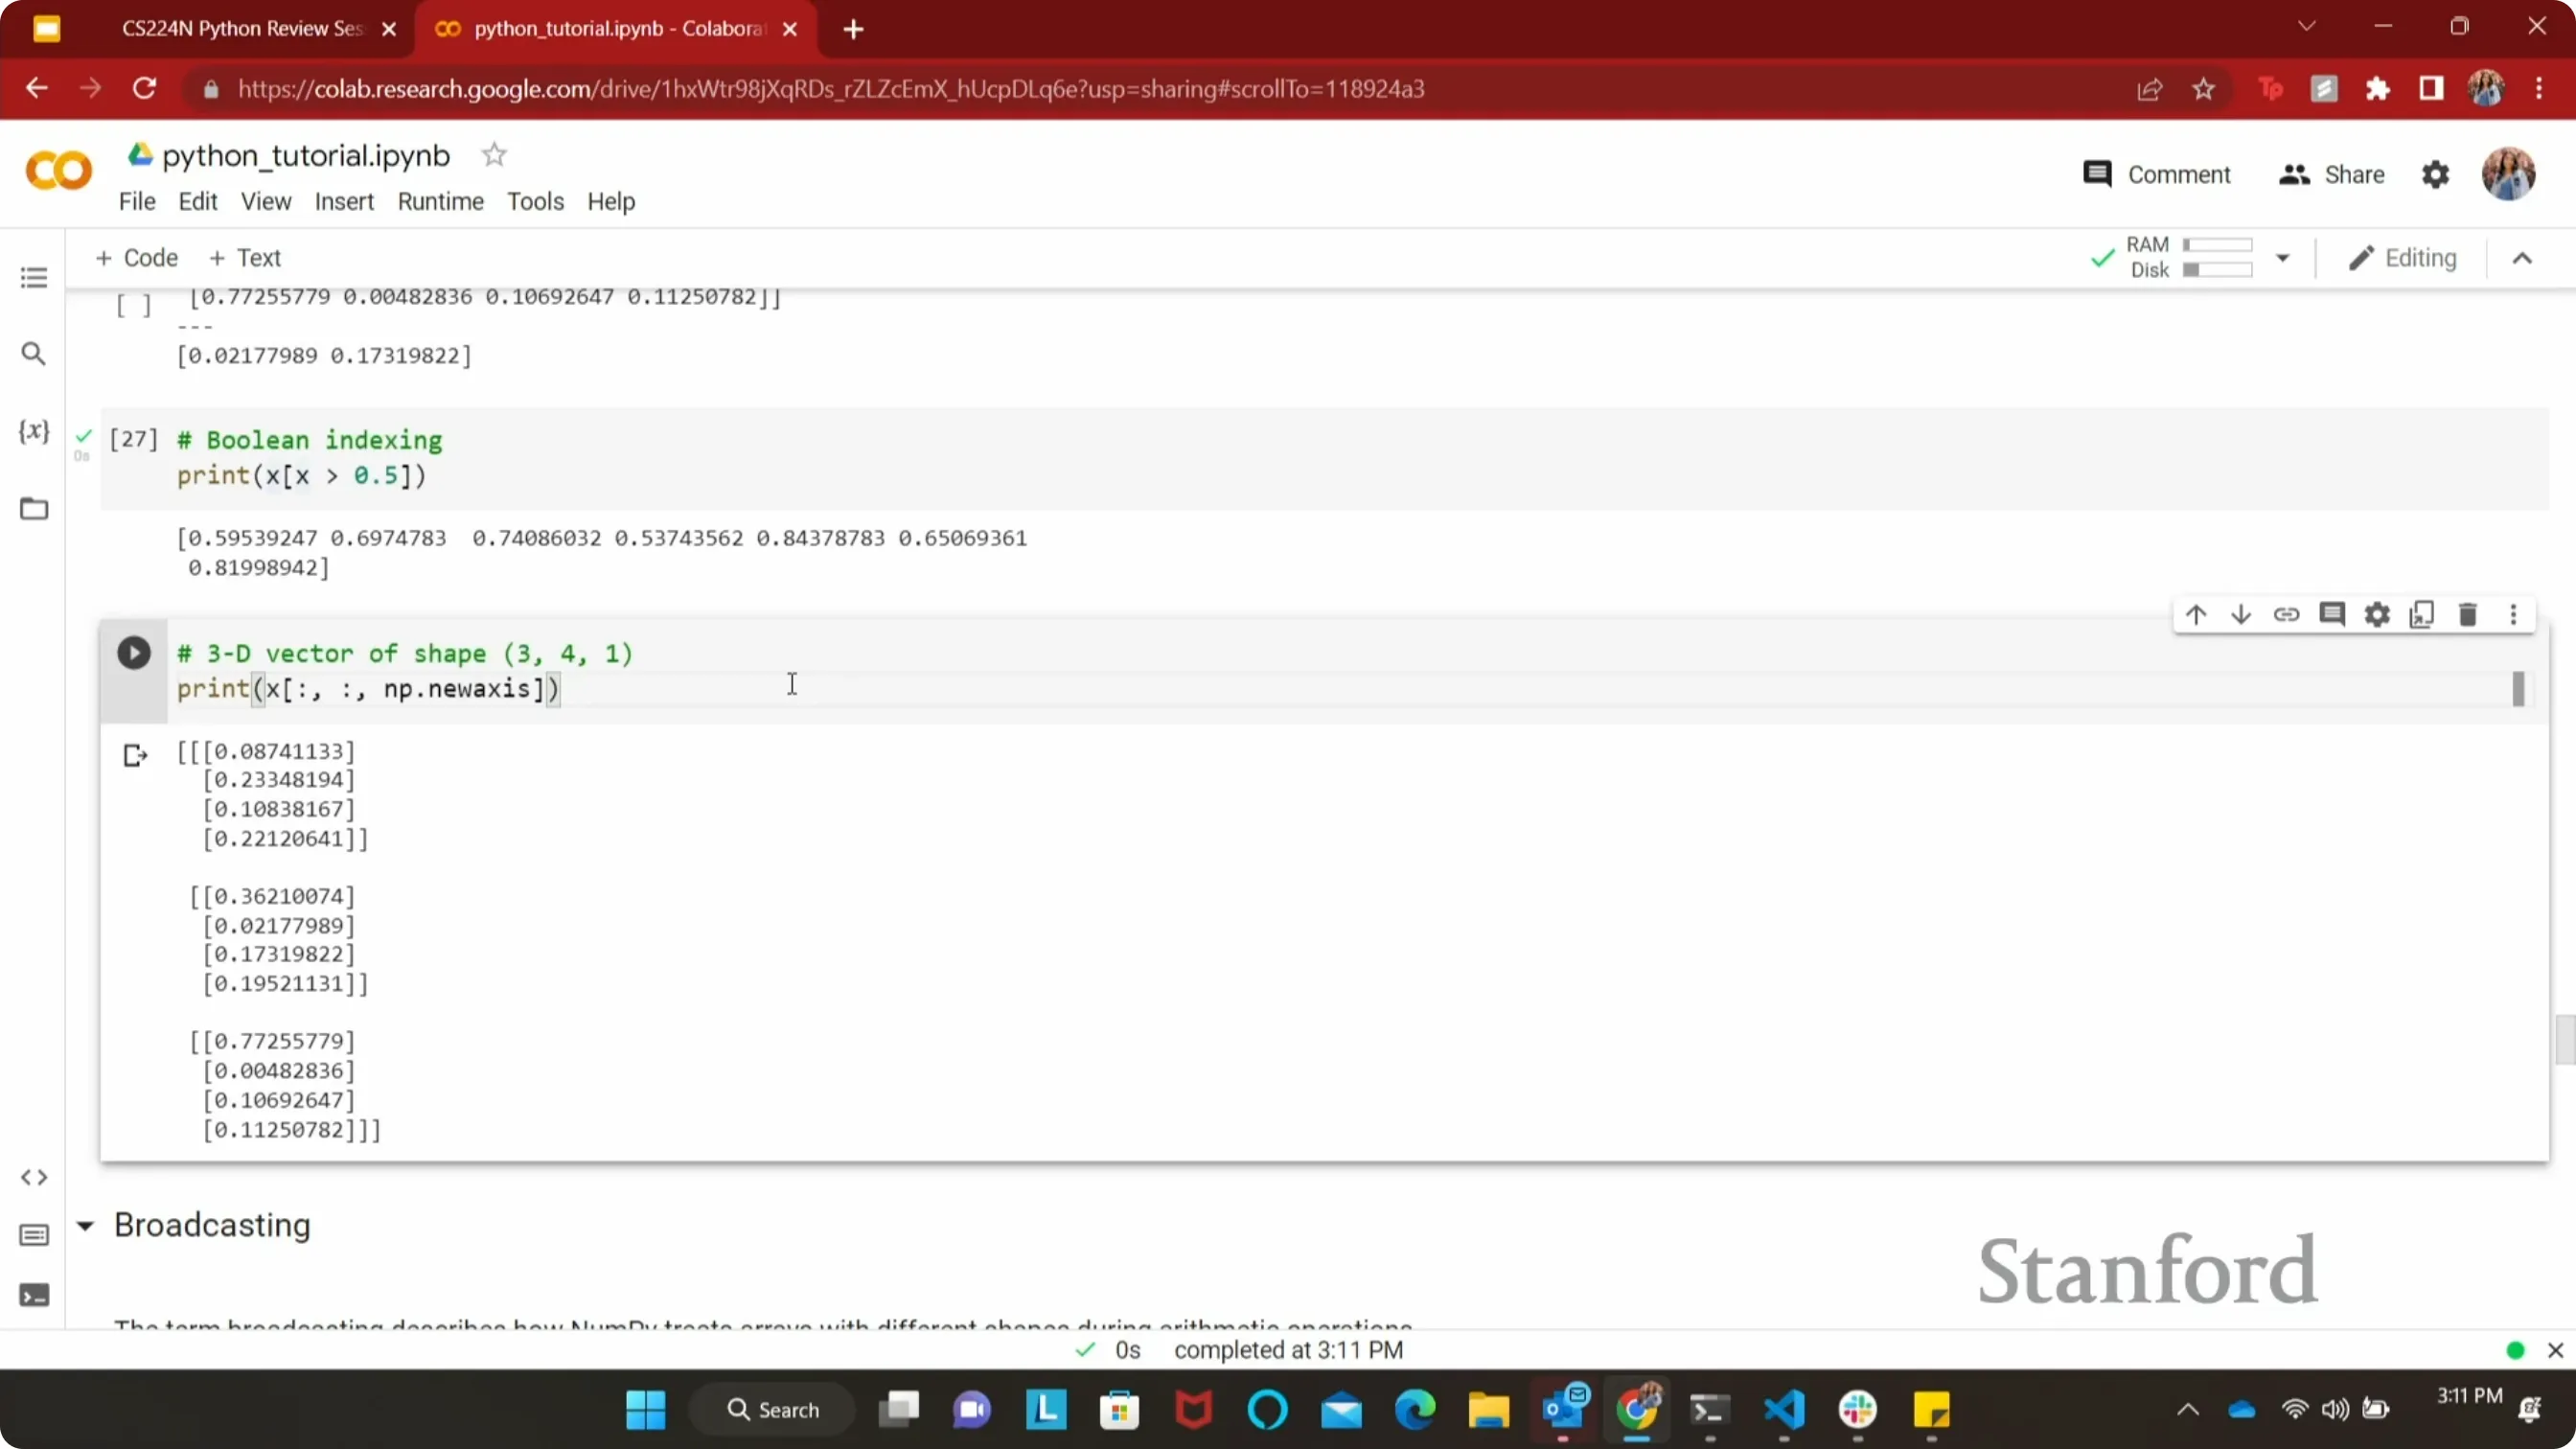Open the Runtime menu
Screen dimensions: 2576x1449
(x=440, y=202)
